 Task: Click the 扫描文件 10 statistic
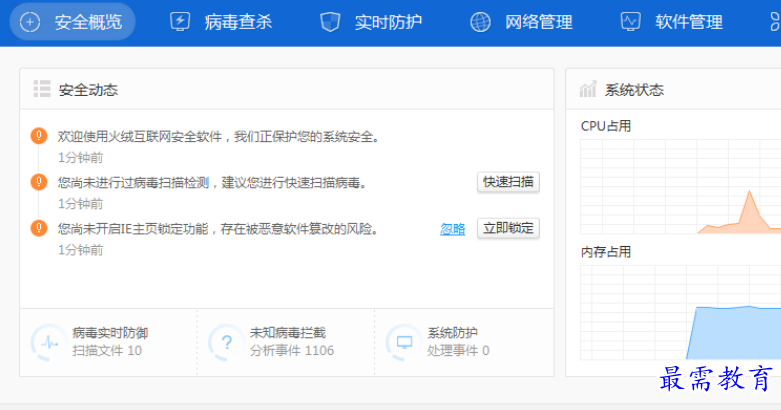point(107,351)
